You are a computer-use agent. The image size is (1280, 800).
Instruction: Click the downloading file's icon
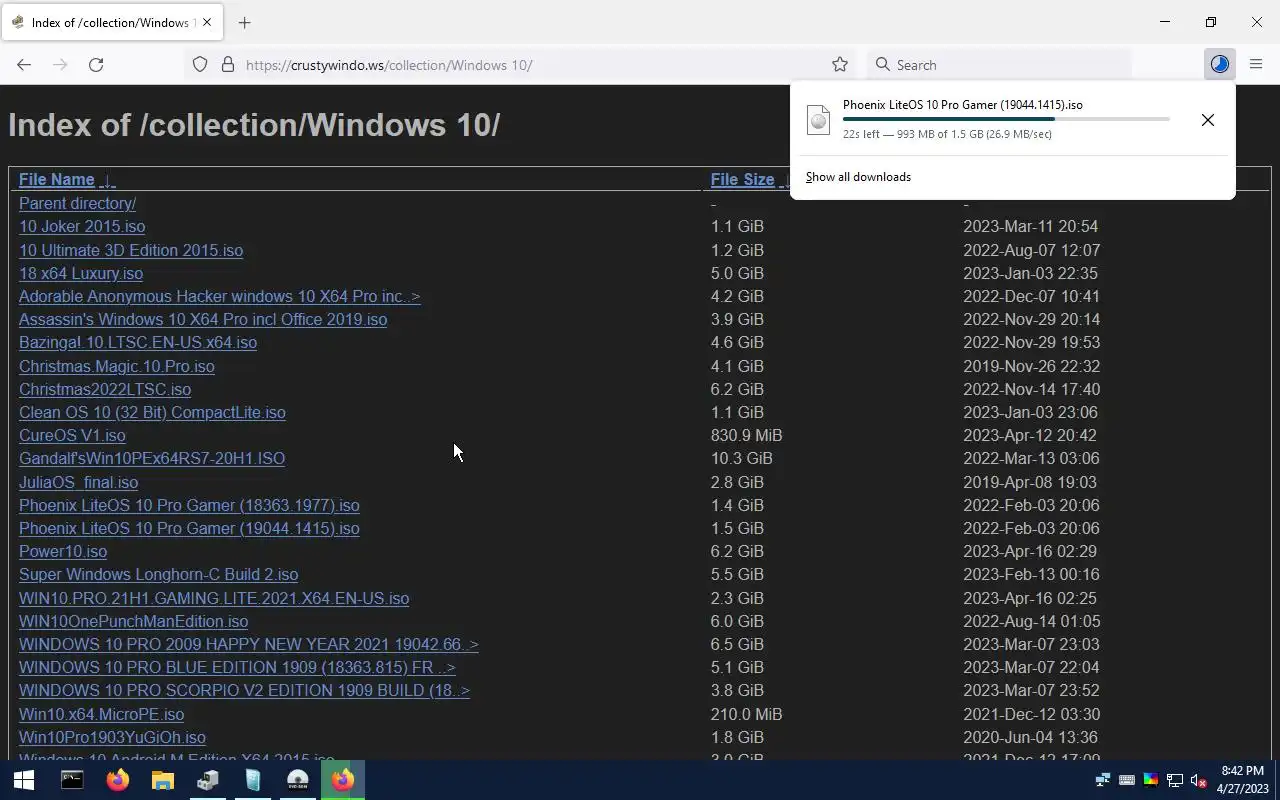click(818, 120)
